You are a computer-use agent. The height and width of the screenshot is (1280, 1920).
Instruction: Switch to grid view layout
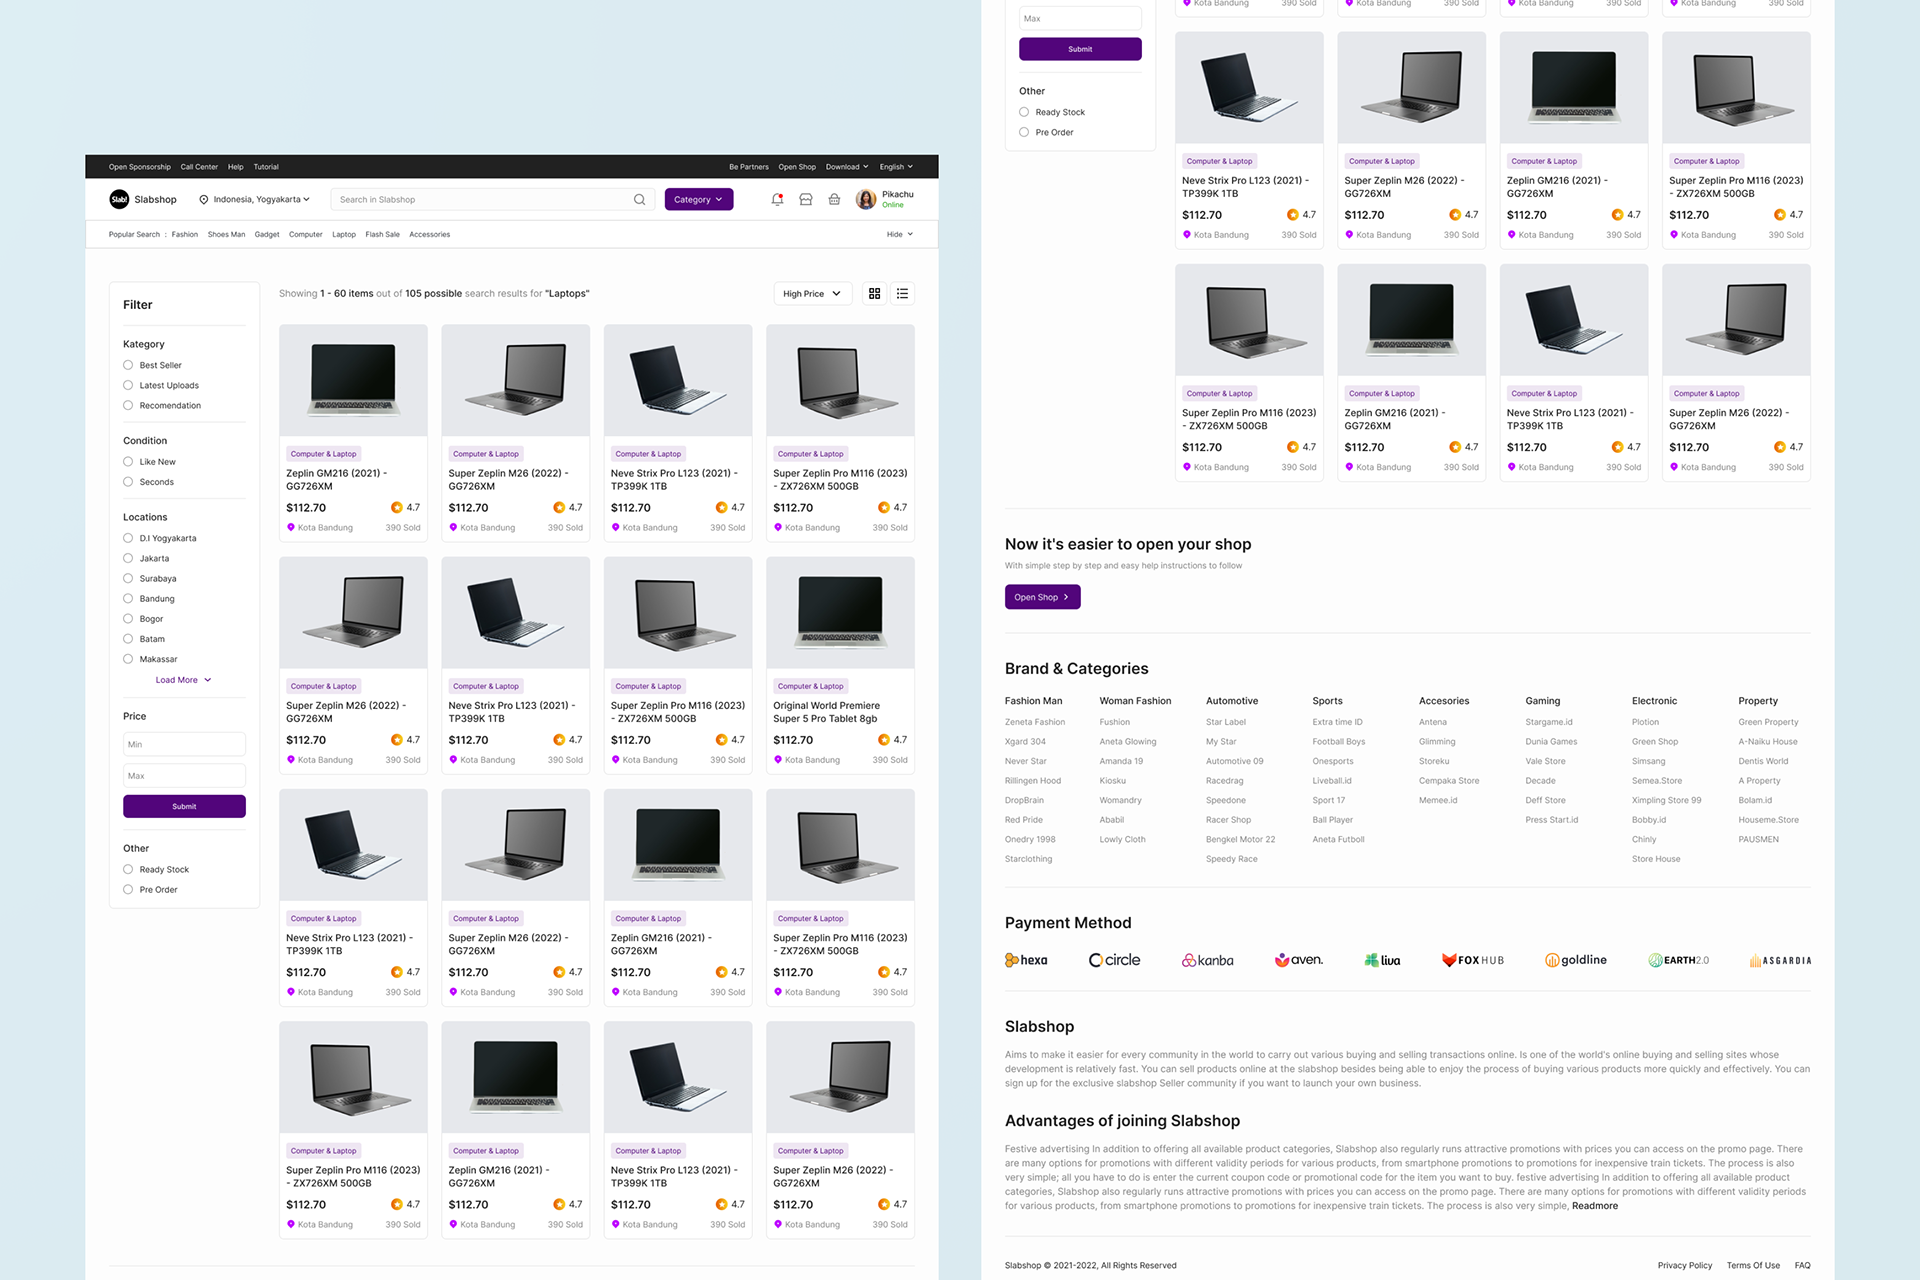[x=874, y=293]
